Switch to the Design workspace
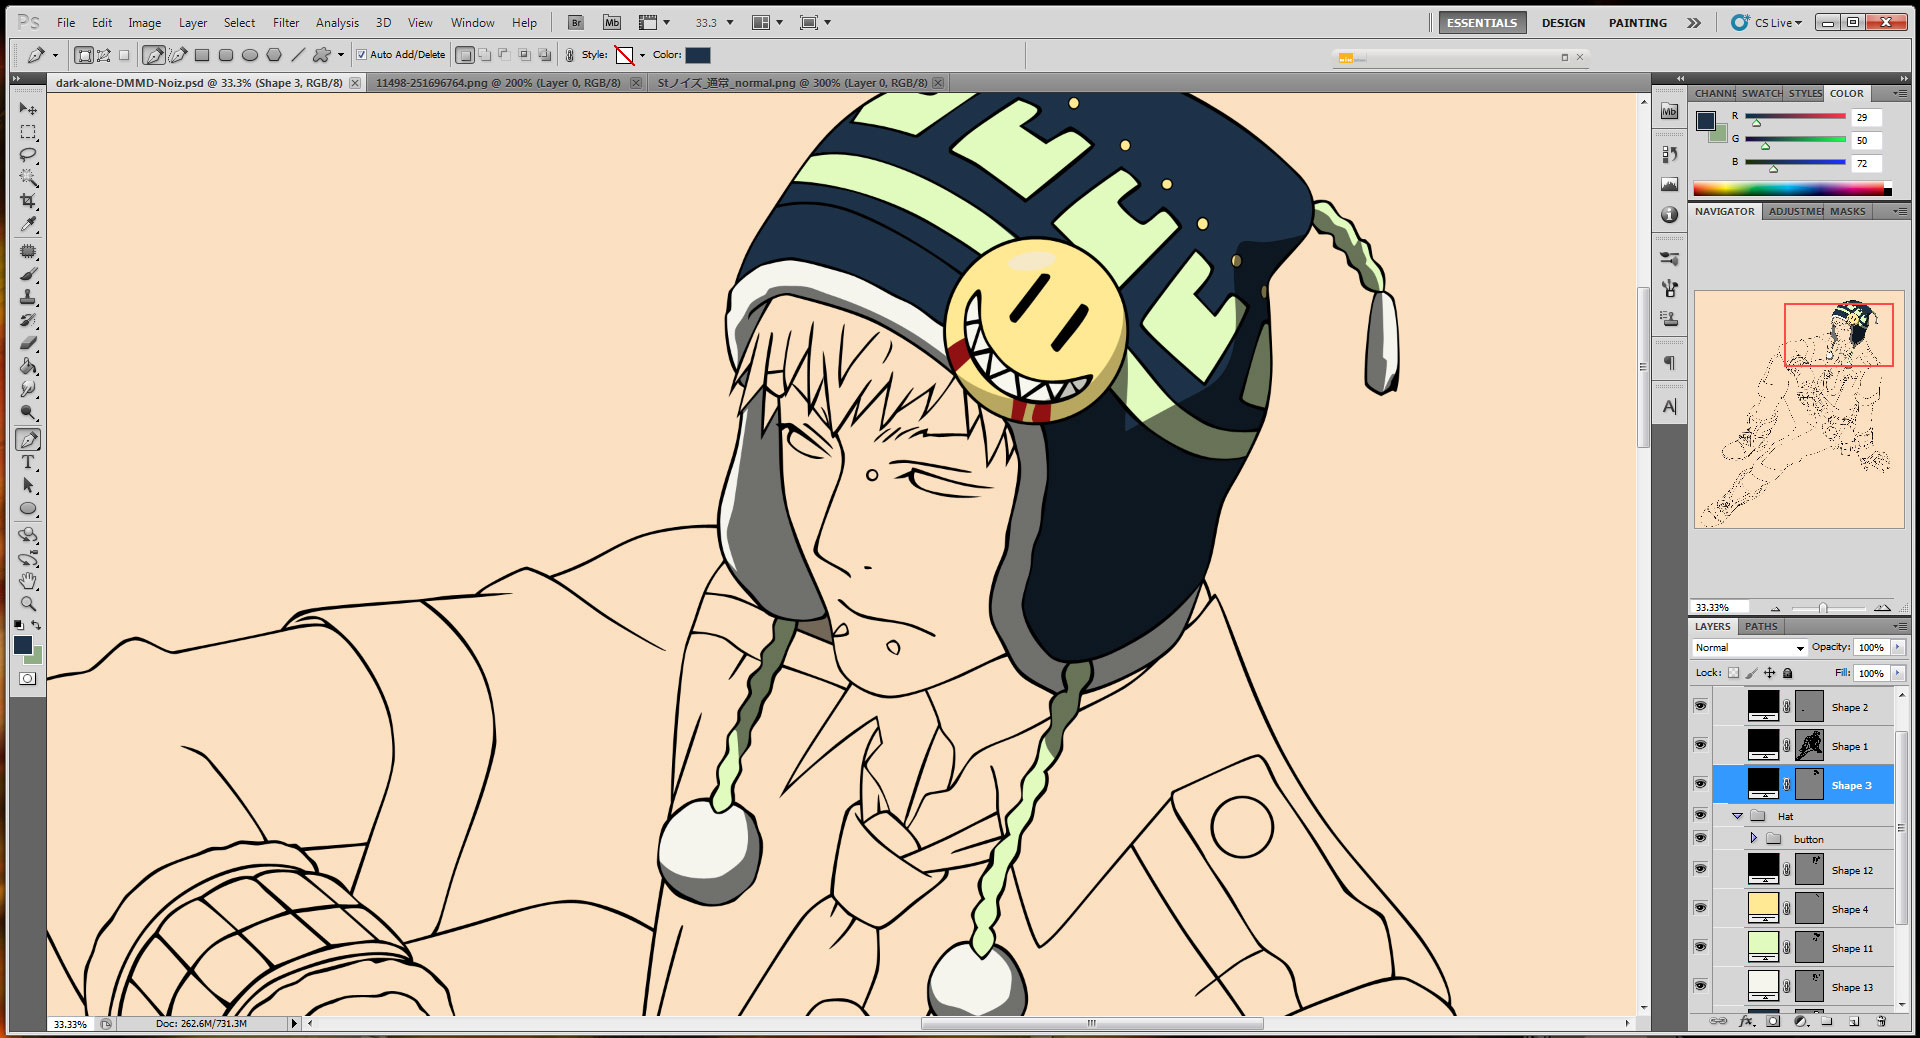This screenshot has width=1920, height=1038. 1563,23
